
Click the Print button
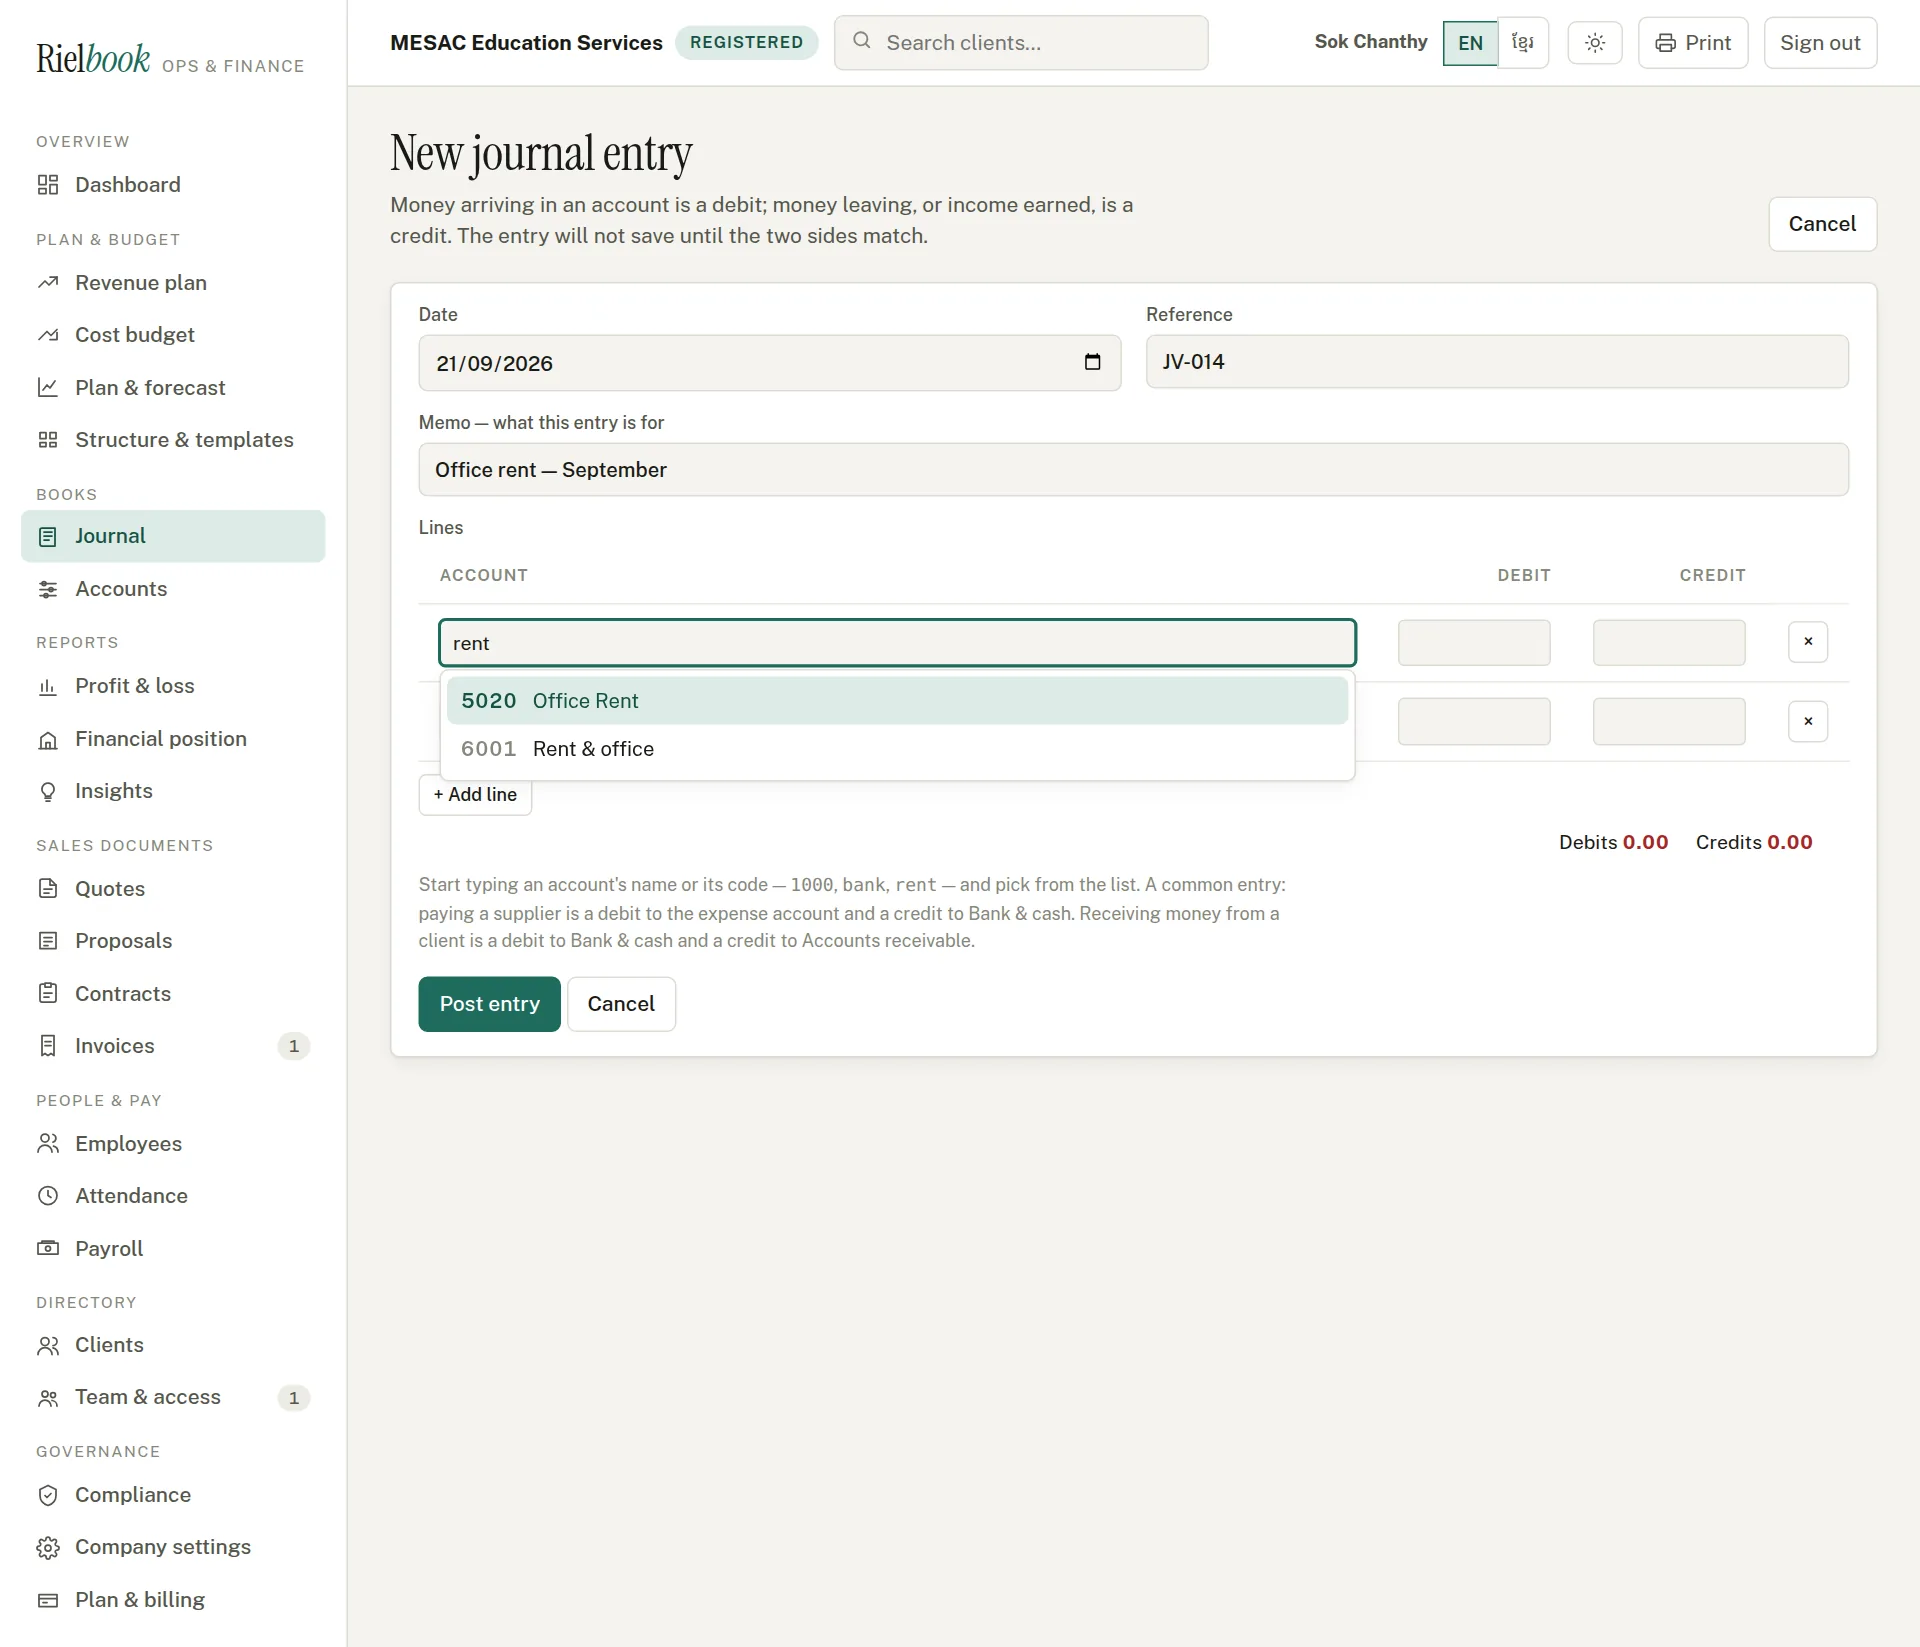pyautogui.click(x=1693, y=43)
